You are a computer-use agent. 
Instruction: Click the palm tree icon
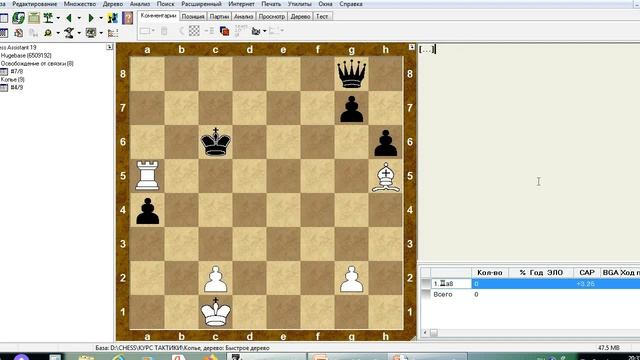point(49,18)
